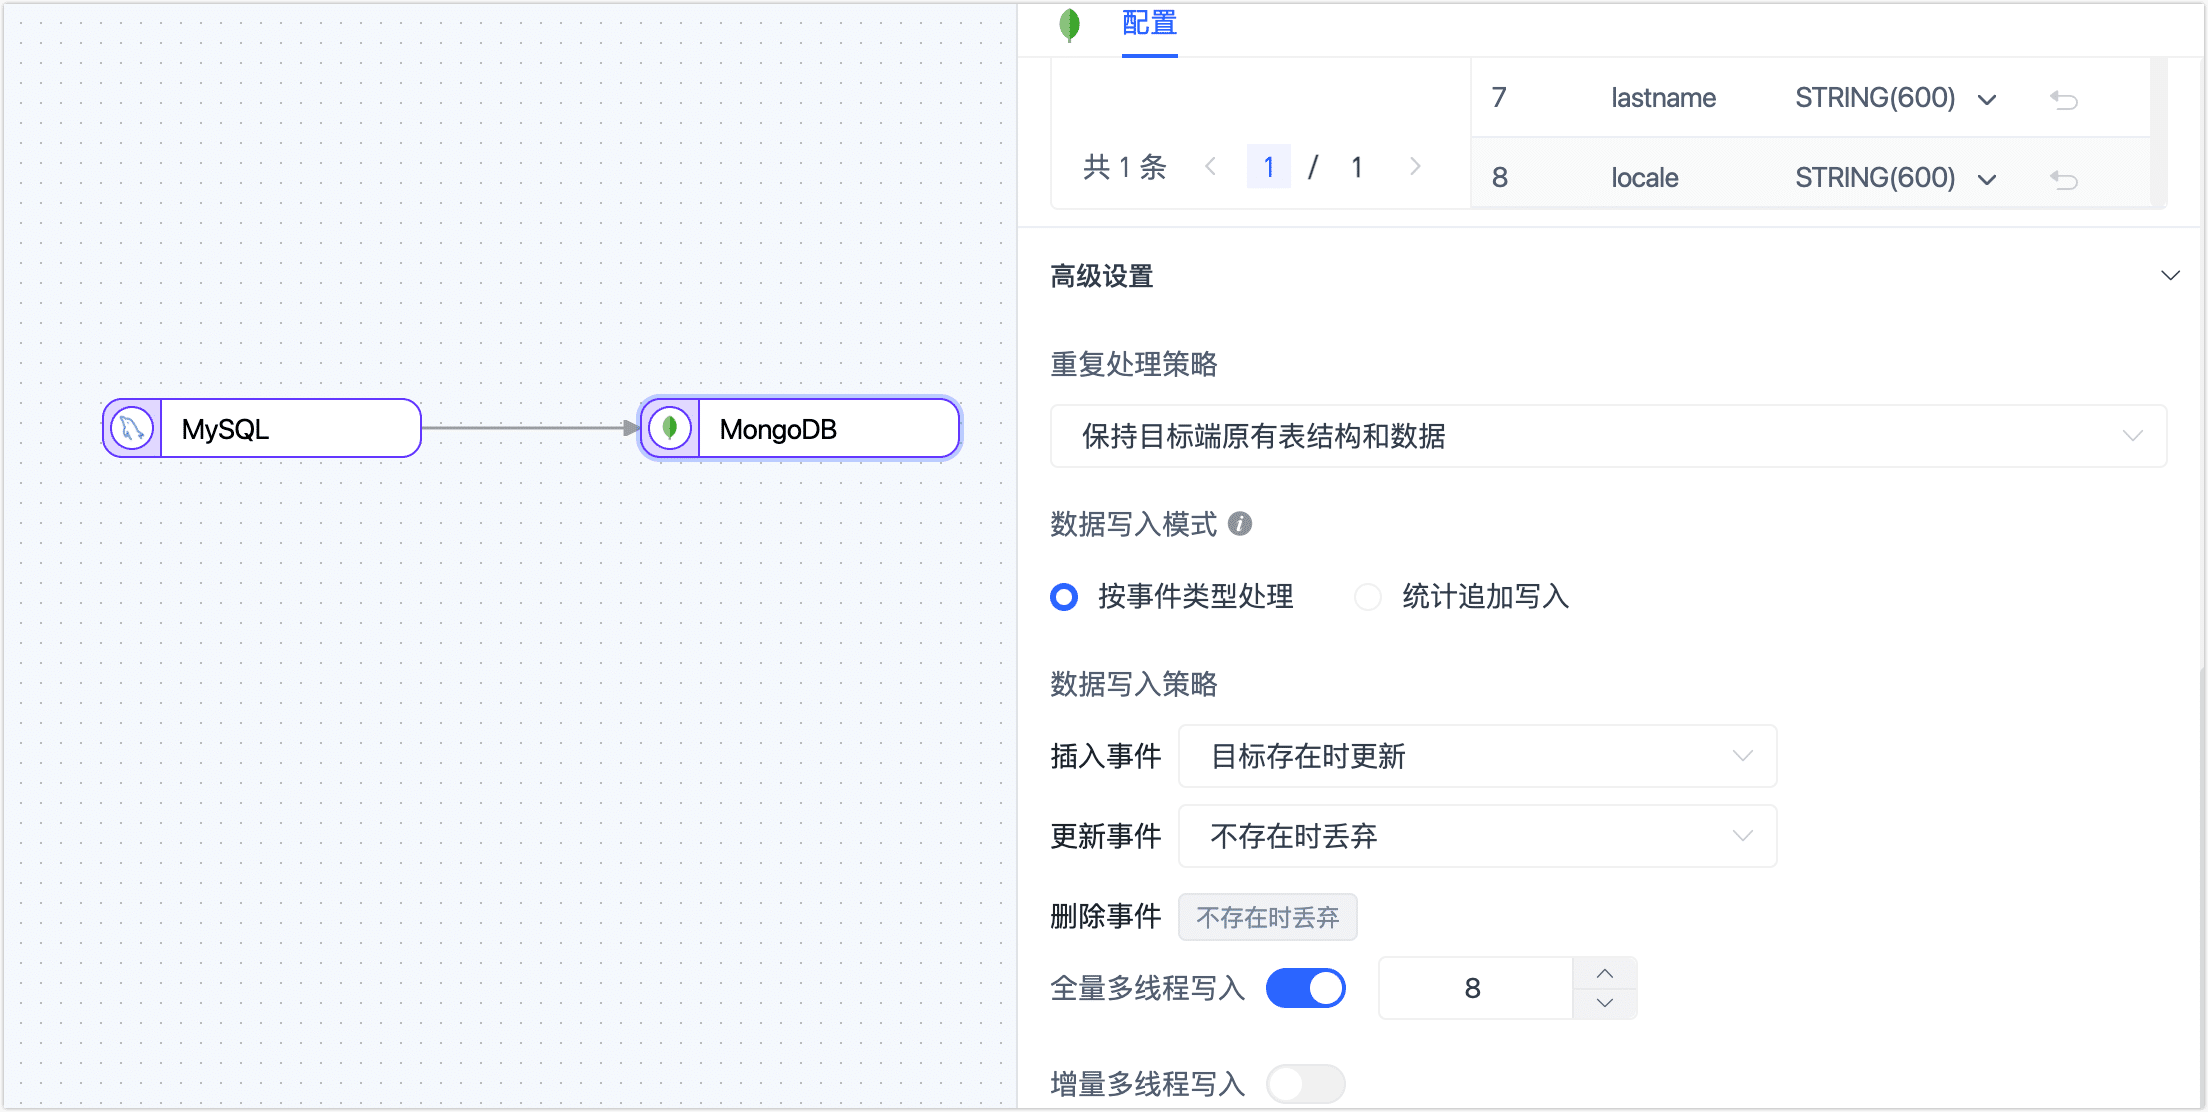Collapse the 高级设置 section via its chevron

[x=2170, y=275]
